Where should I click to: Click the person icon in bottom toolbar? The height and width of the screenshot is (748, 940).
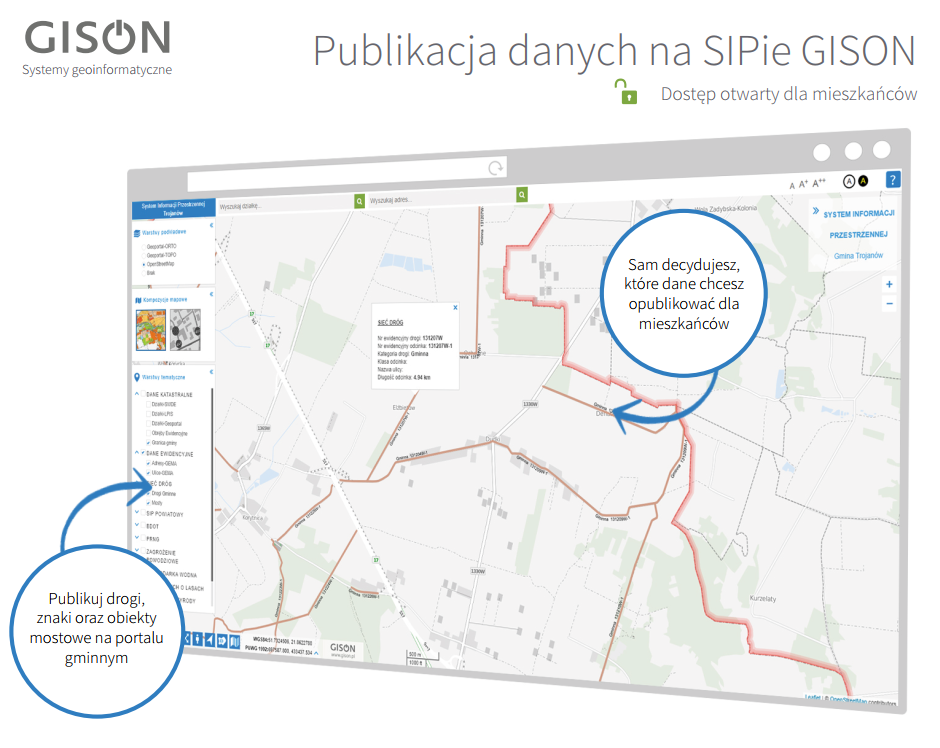[197, 640]
